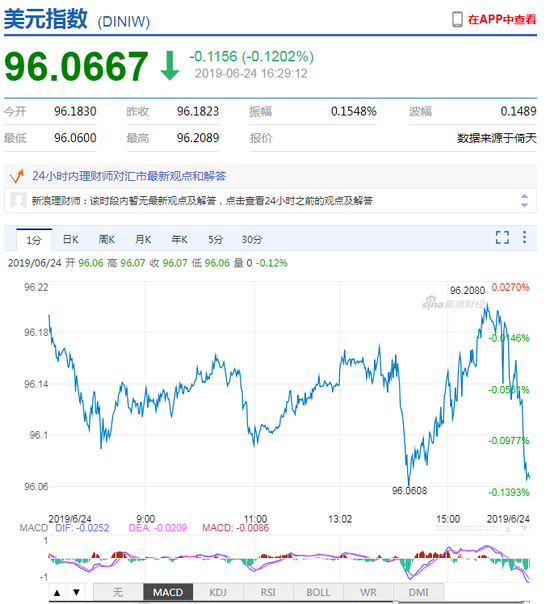Switch to the 日K chart tab
Image resolution: width=550 pixels, height=604 pixels.
pos(70,240)
